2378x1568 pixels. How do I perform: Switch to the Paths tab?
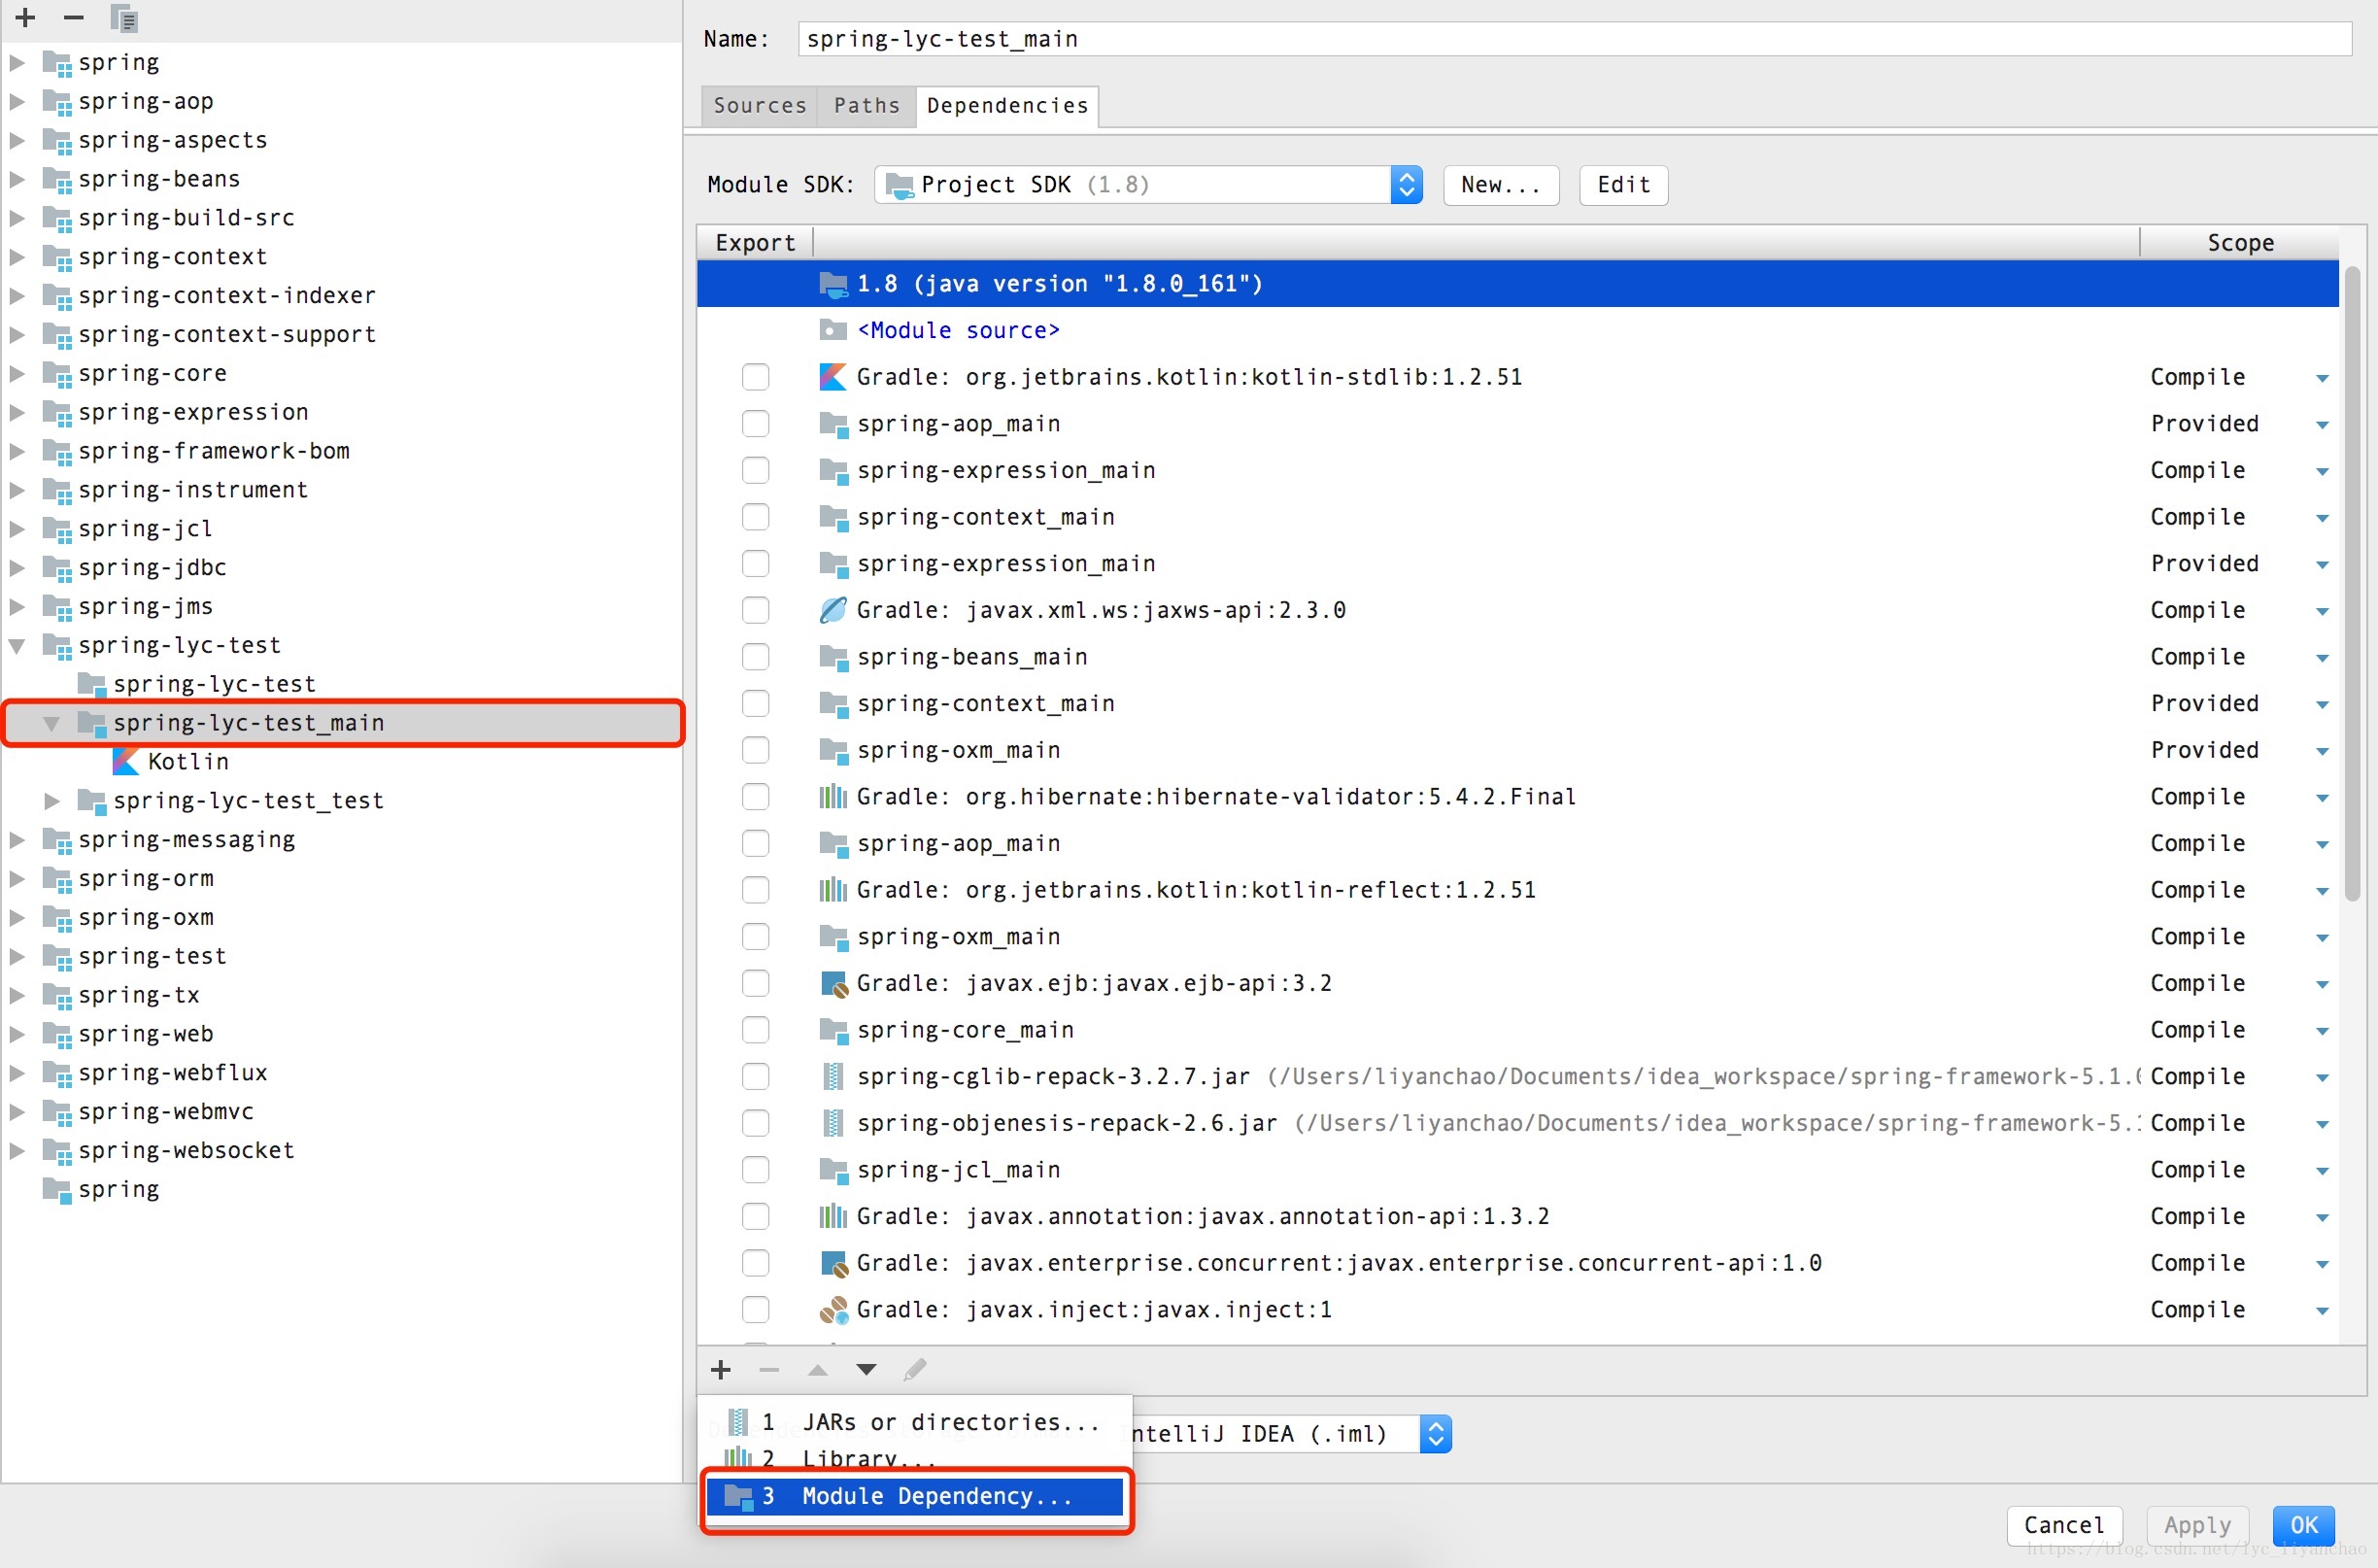[867, 106]
